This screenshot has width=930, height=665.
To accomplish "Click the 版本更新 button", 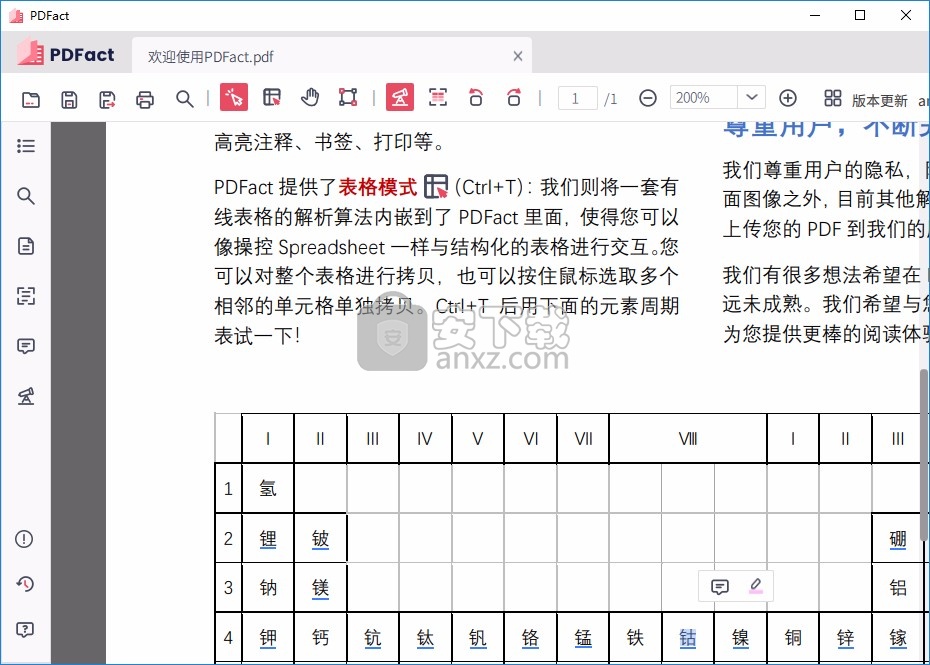I will tap(880, 101).
